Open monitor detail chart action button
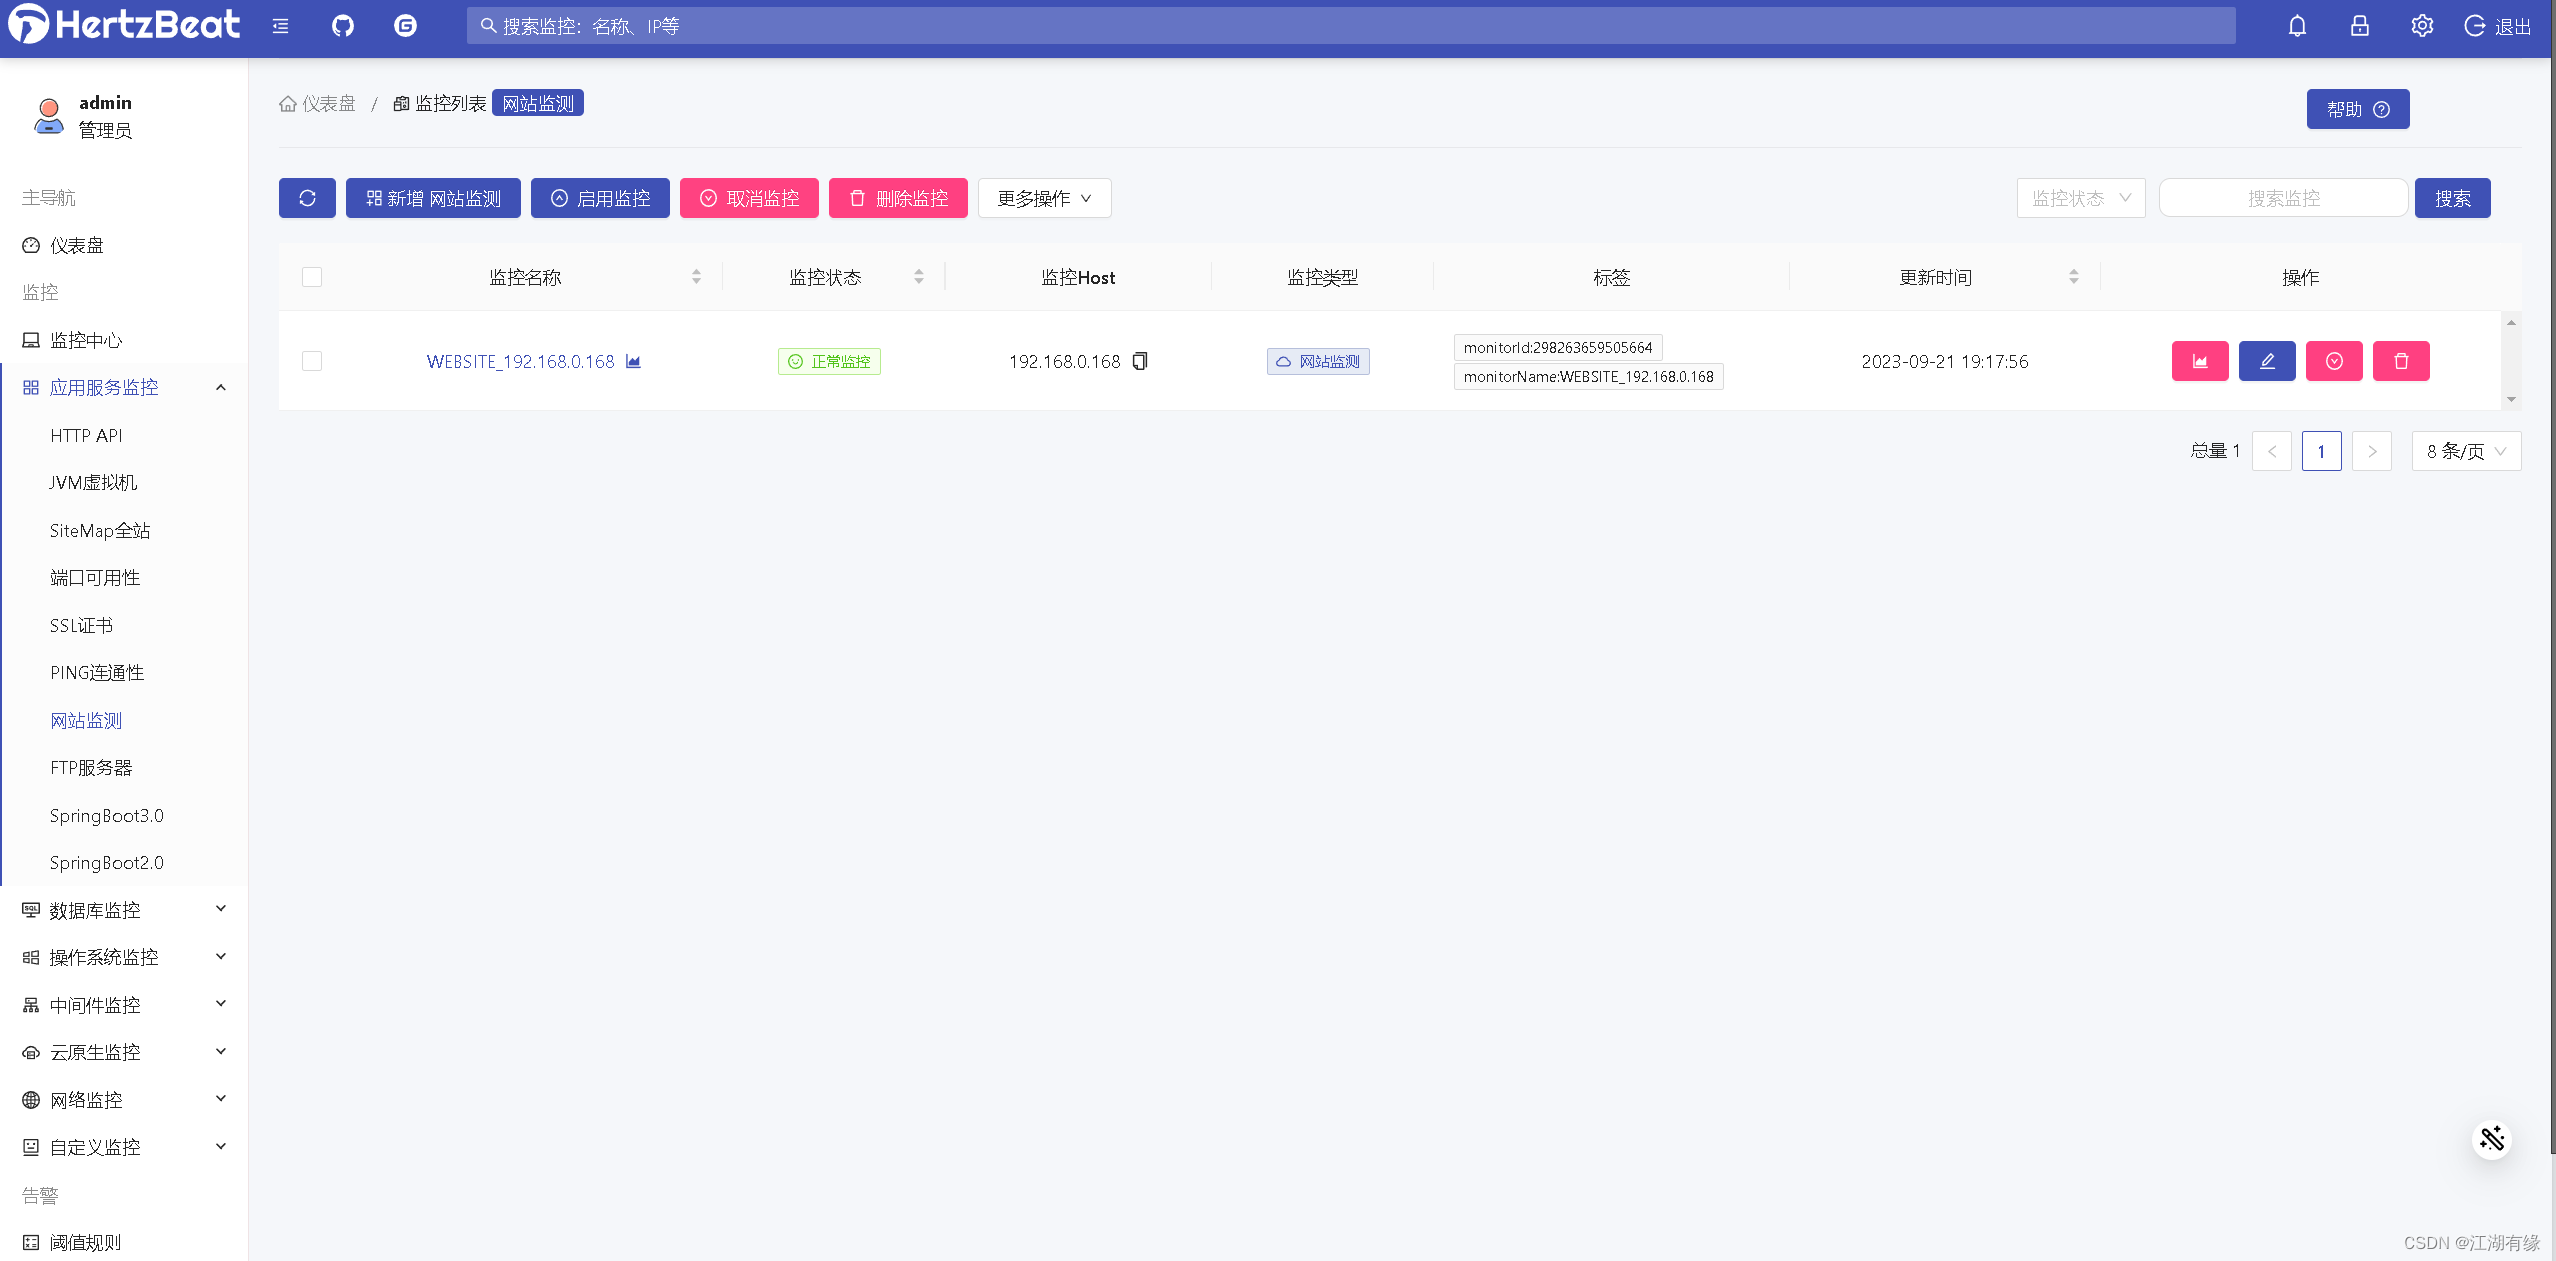Screen dimensions: 2556x1261 click(2200, 361)
